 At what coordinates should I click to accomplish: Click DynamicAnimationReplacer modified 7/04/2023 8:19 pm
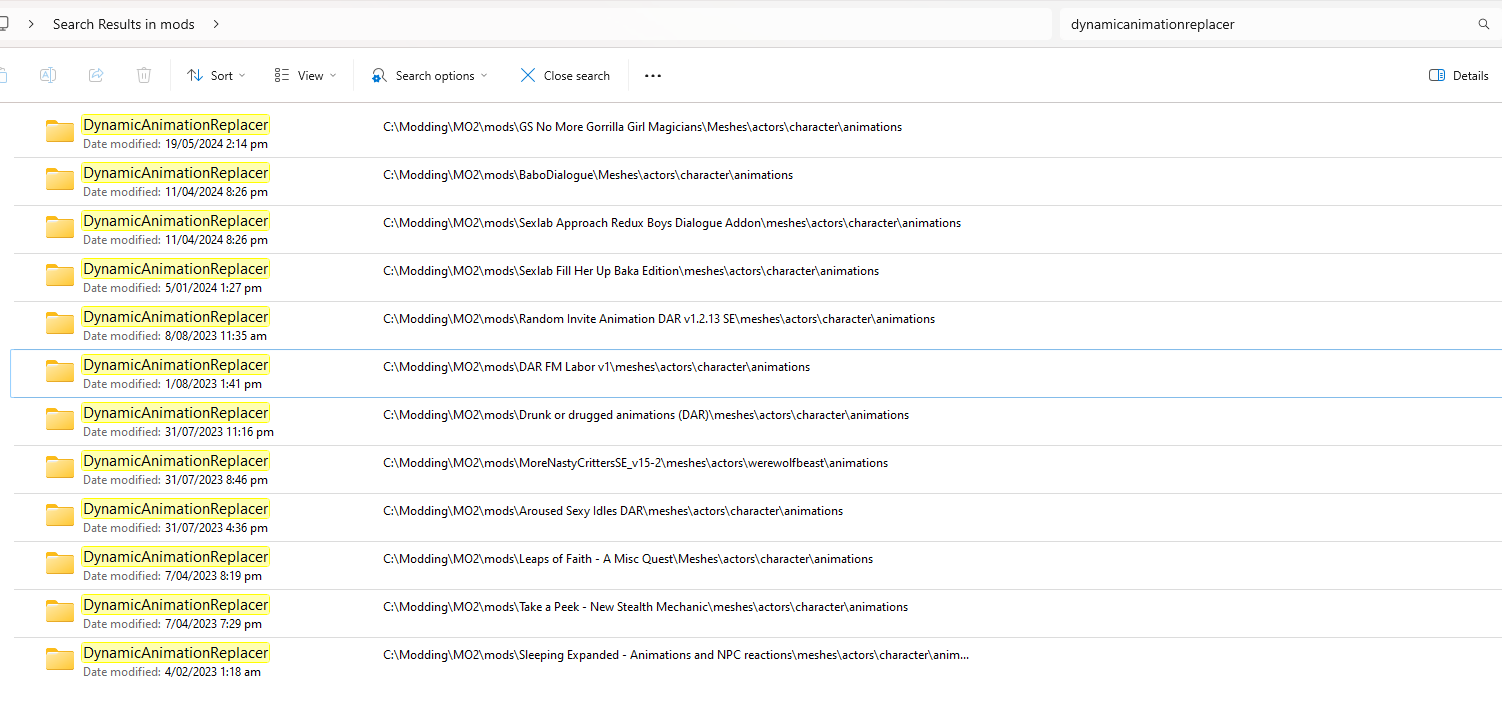click(x=176, y=557)
